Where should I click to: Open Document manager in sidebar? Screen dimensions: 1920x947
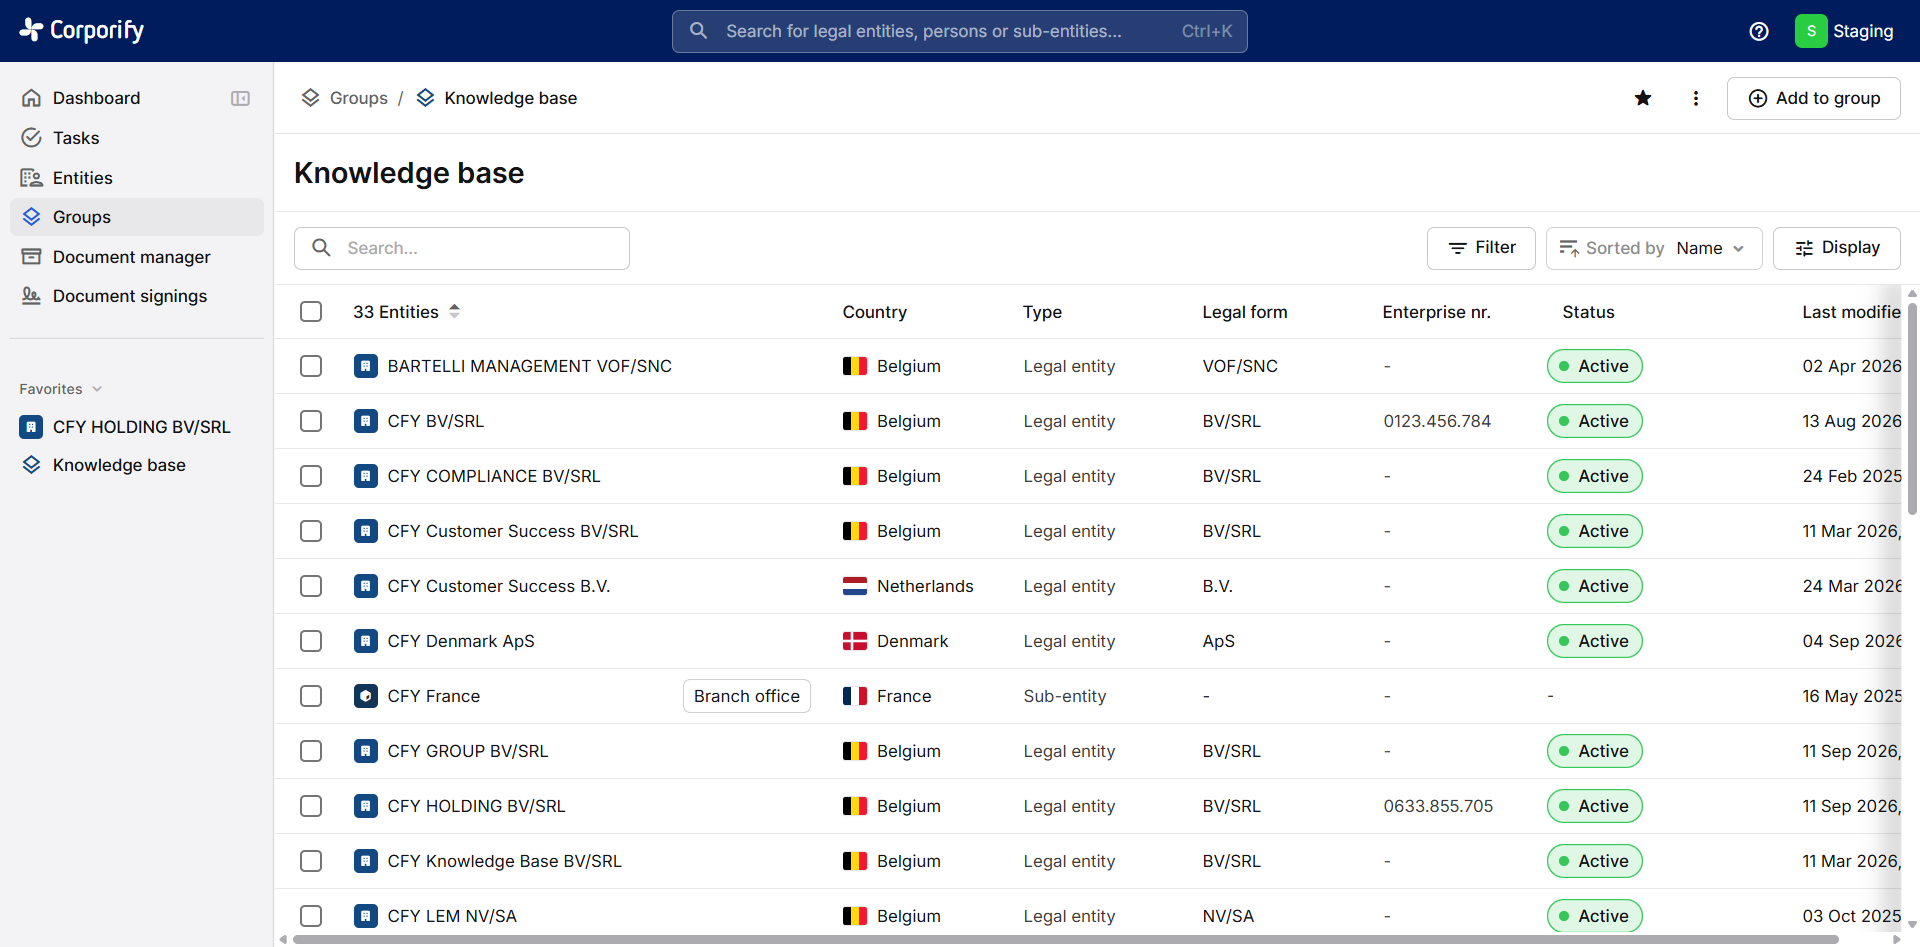tap(131, 257)
